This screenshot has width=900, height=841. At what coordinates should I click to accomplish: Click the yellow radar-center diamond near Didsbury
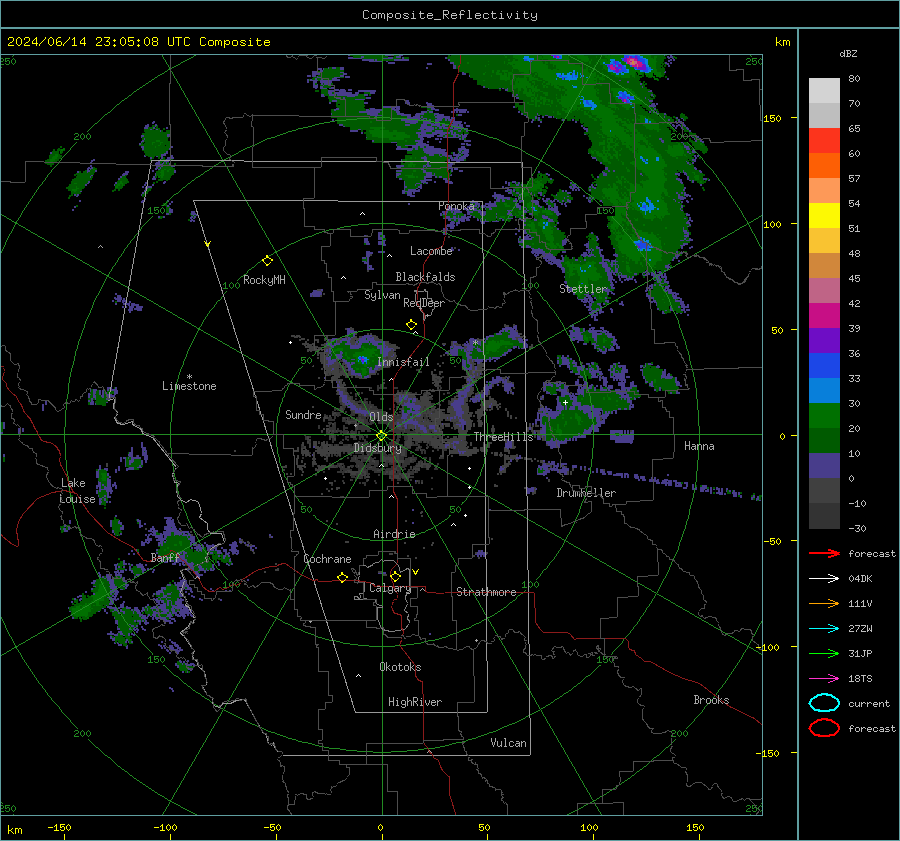[x=382, y=436]
